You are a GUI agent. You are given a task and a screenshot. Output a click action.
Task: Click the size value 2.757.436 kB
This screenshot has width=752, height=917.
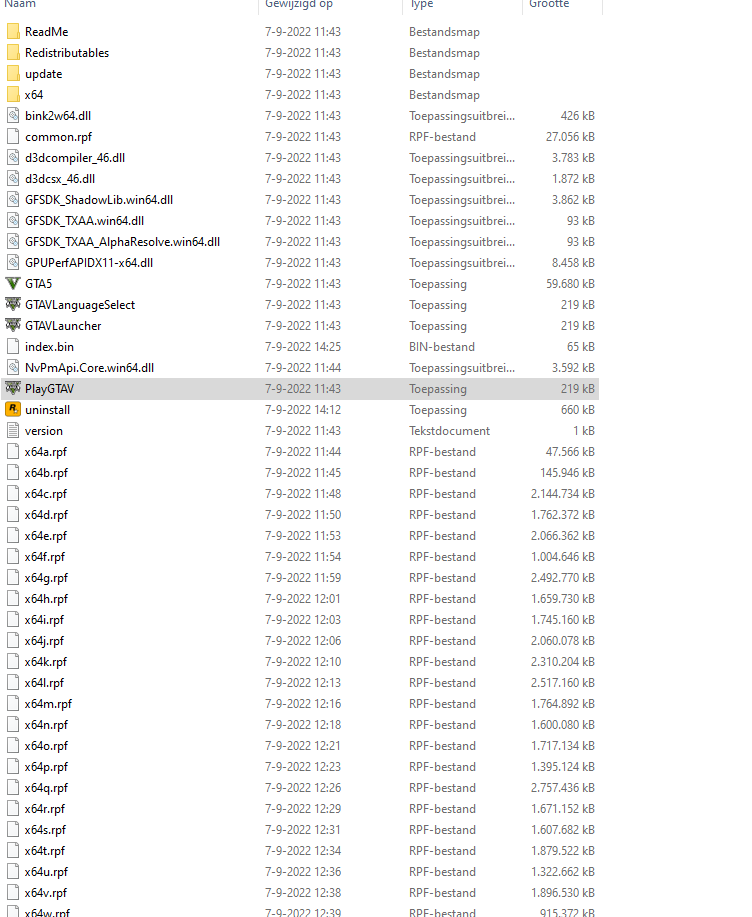pos(563,788)
